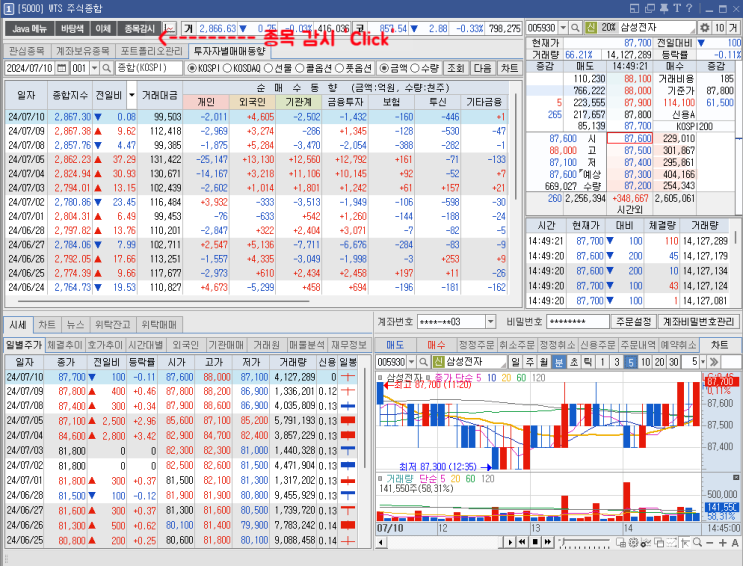This screenshot has height=566, width=743.
Task: Toggle the 일 daily chart period
Action: [x=516, y=362]
